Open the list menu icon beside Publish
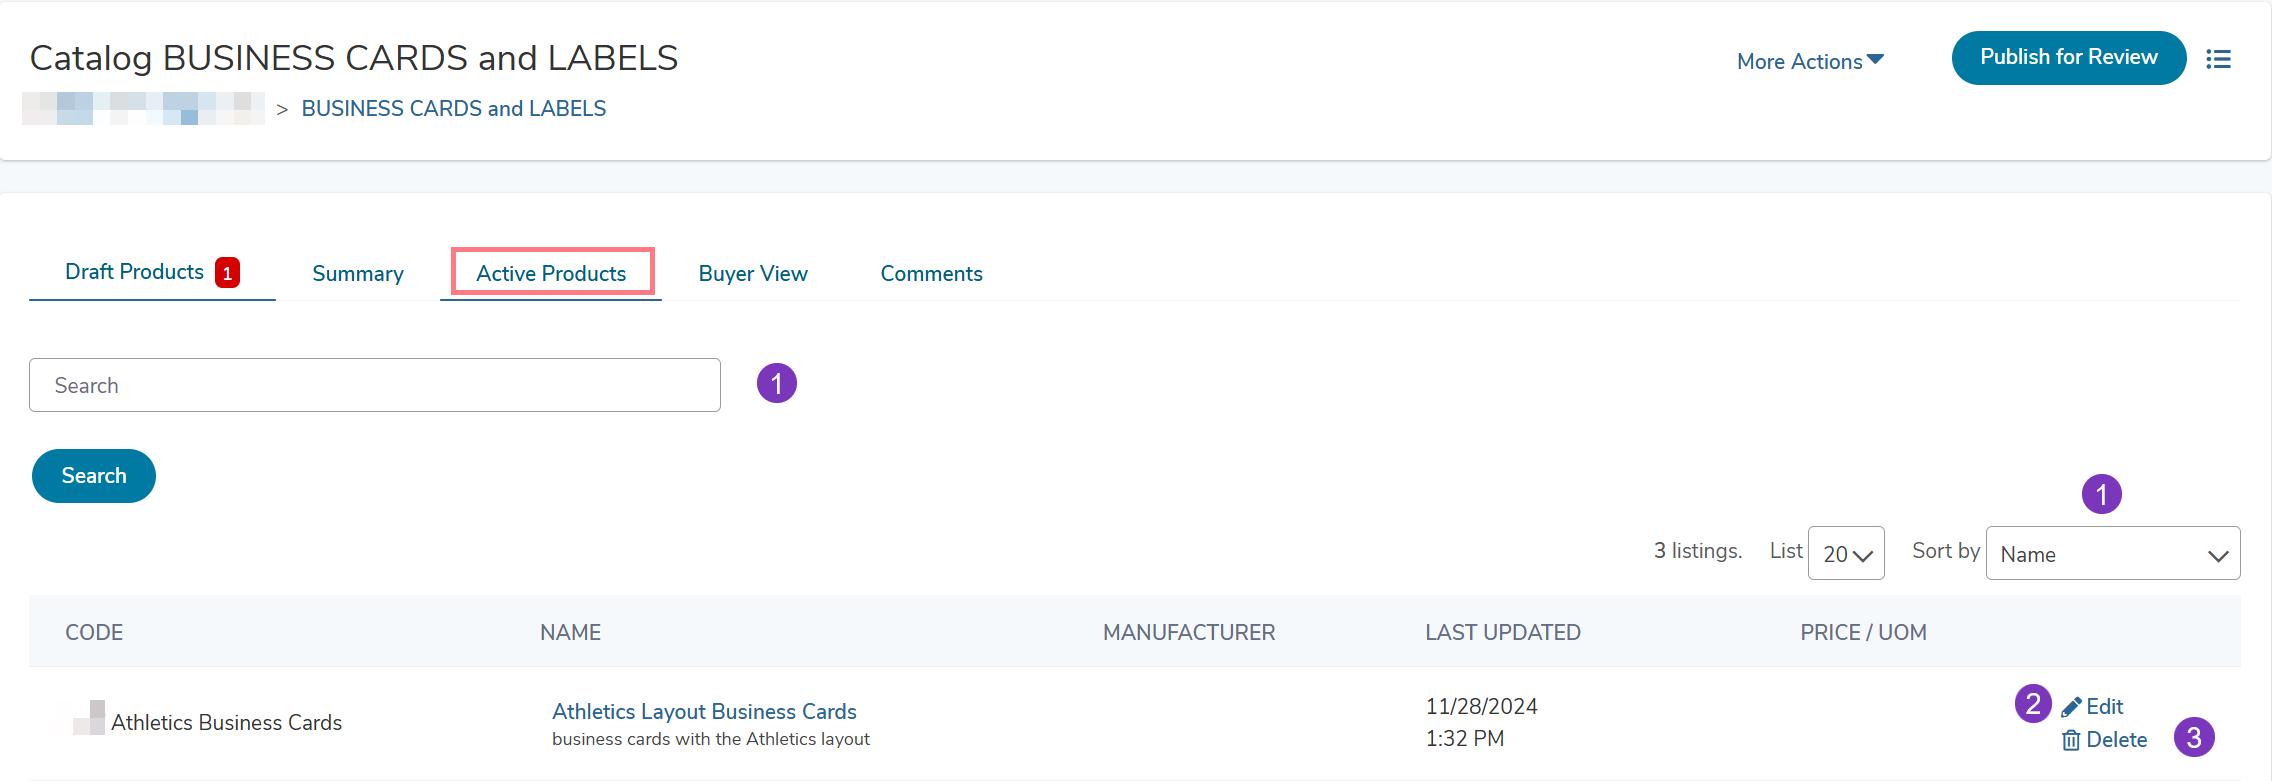2272x781 pixels. pyautogui.click(x=2218, y=59)
